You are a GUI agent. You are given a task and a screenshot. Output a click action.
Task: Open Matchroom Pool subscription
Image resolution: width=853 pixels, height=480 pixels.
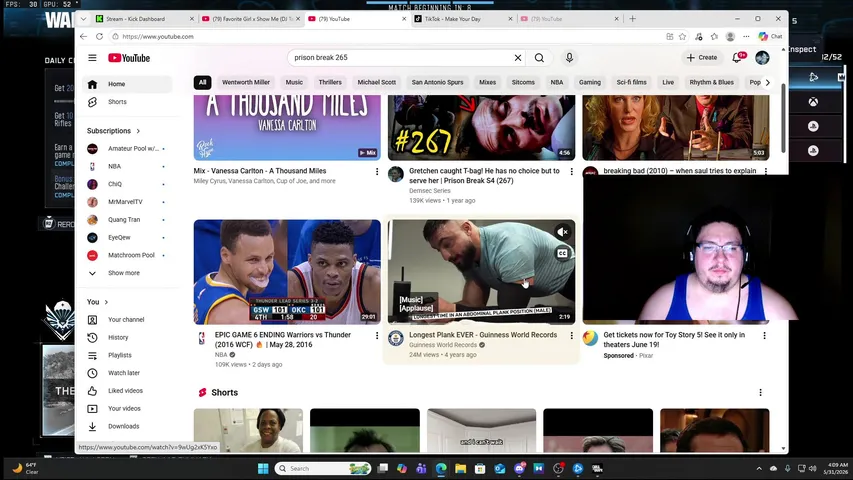pos(127,255)
